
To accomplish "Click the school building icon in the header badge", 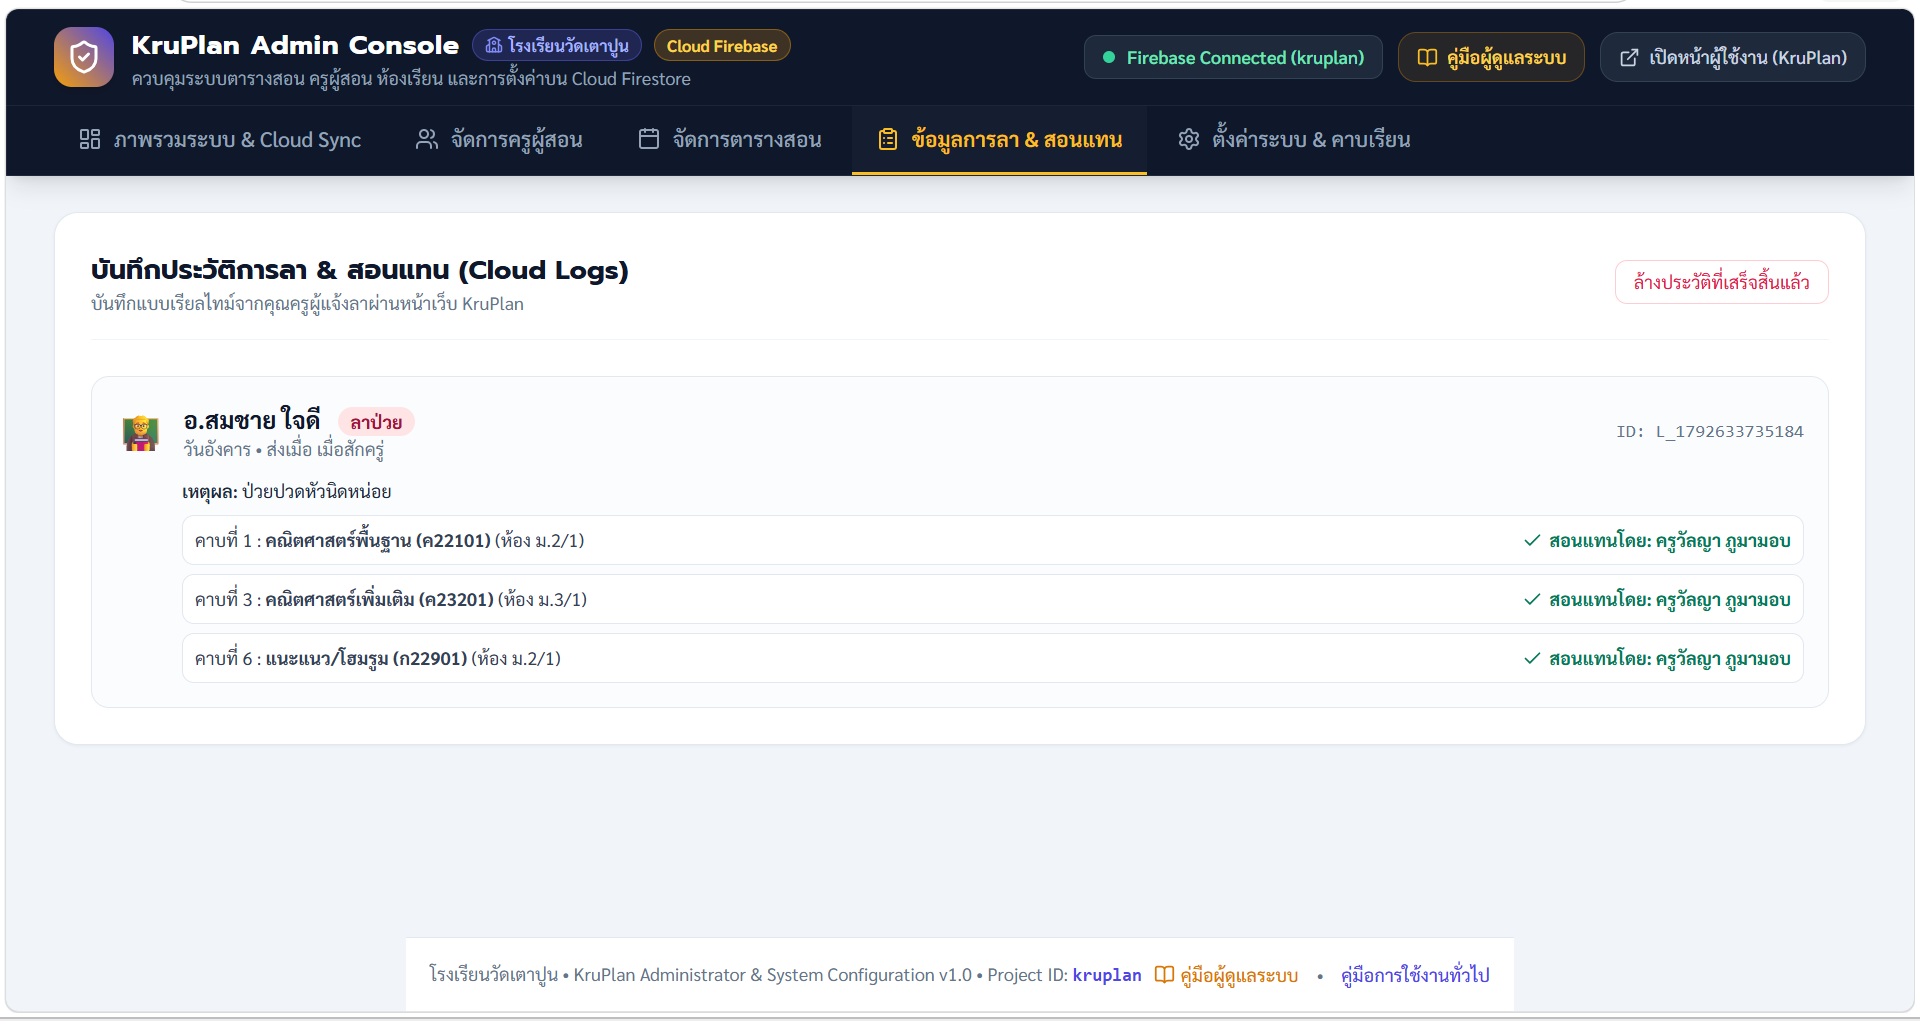I will click(494, 46).
